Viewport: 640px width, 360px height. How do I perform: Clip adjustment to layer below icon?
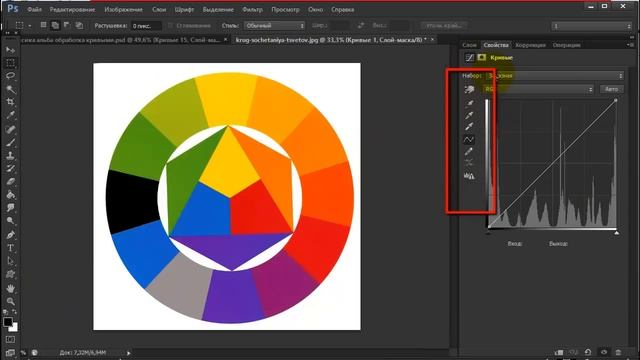coord(559,352)
